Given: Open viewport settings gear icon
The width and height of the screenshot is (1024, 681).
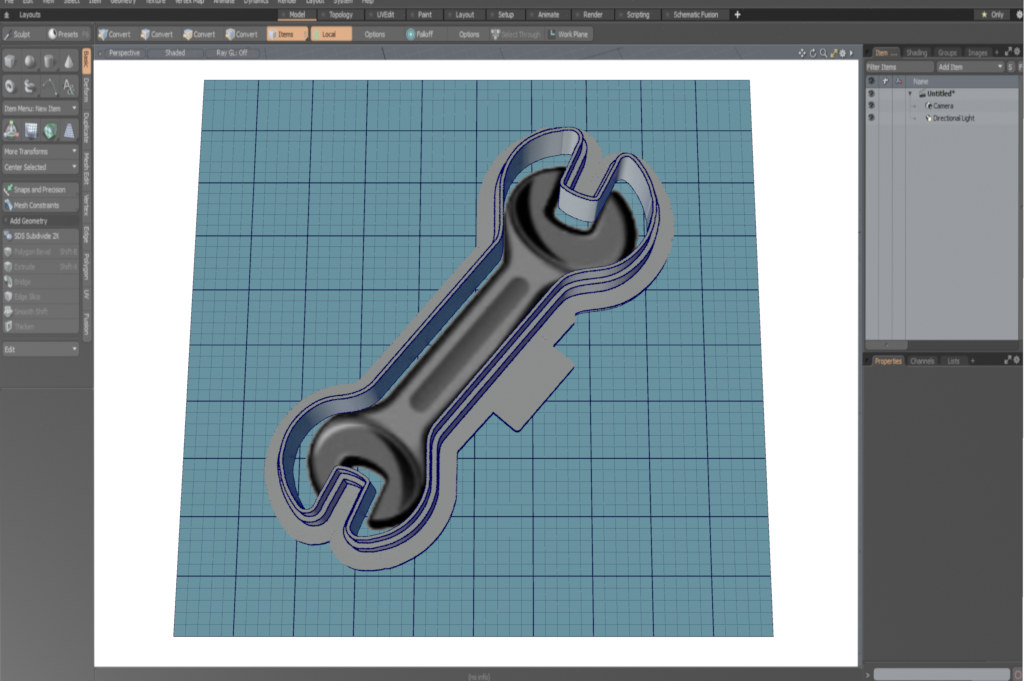Looking at the screenshot, I should pyautogui.click(x=841, y=52).
